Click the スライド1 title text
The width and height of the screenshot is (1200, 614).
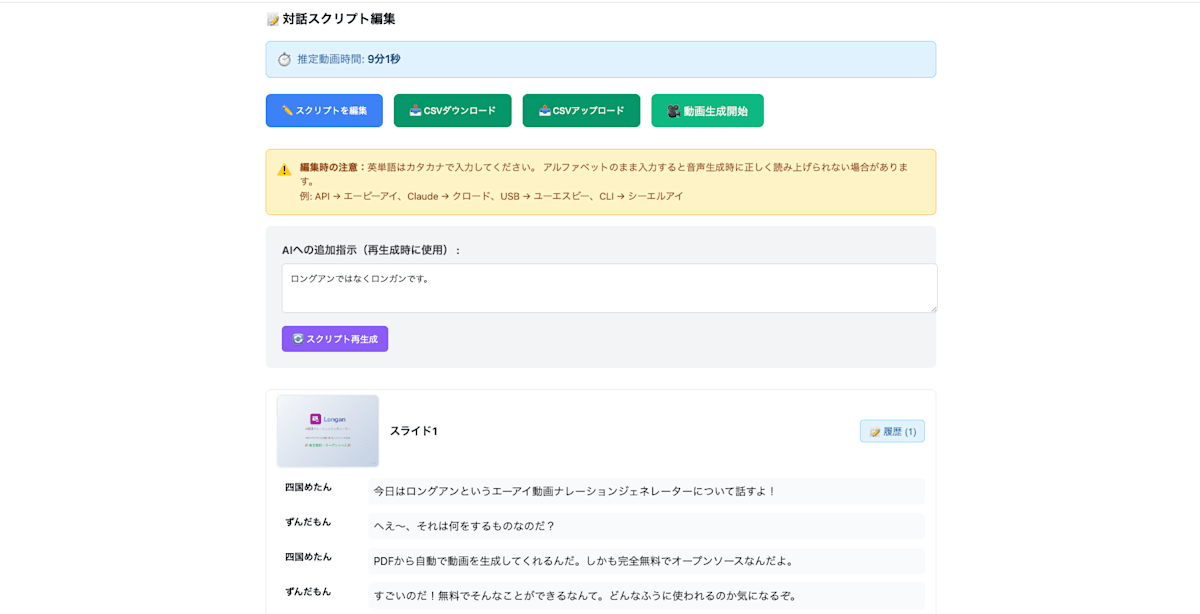coord(414,431)
